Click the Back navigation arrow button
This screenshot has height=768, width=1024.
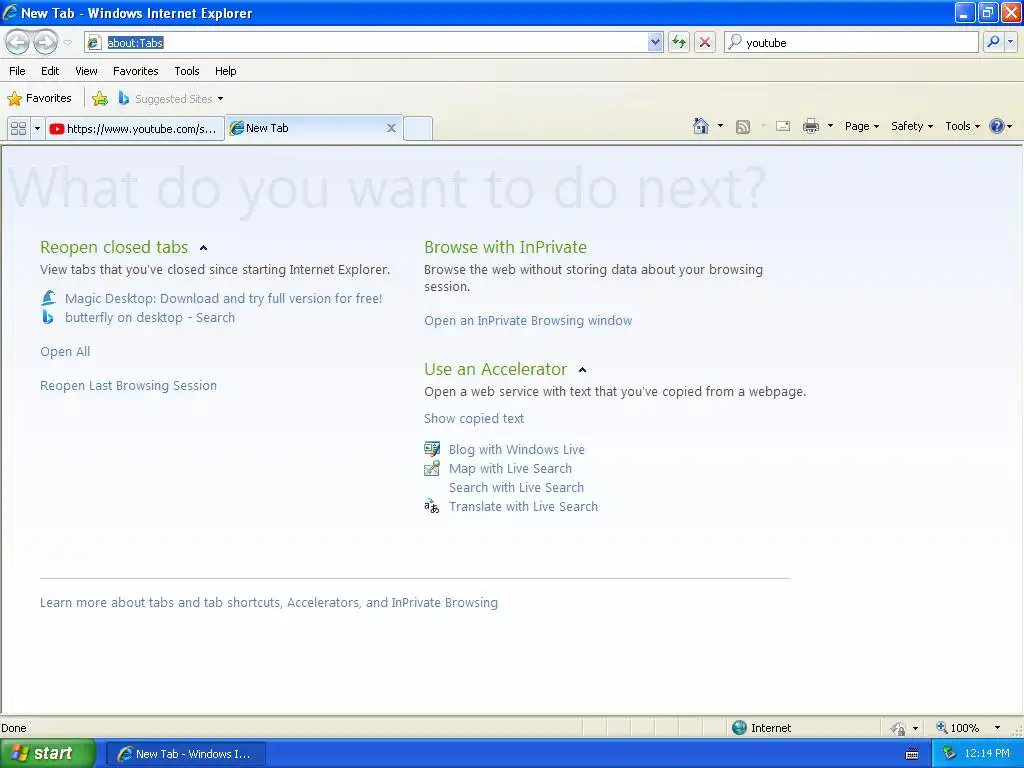pyautogui.click(x=18, y=42)
